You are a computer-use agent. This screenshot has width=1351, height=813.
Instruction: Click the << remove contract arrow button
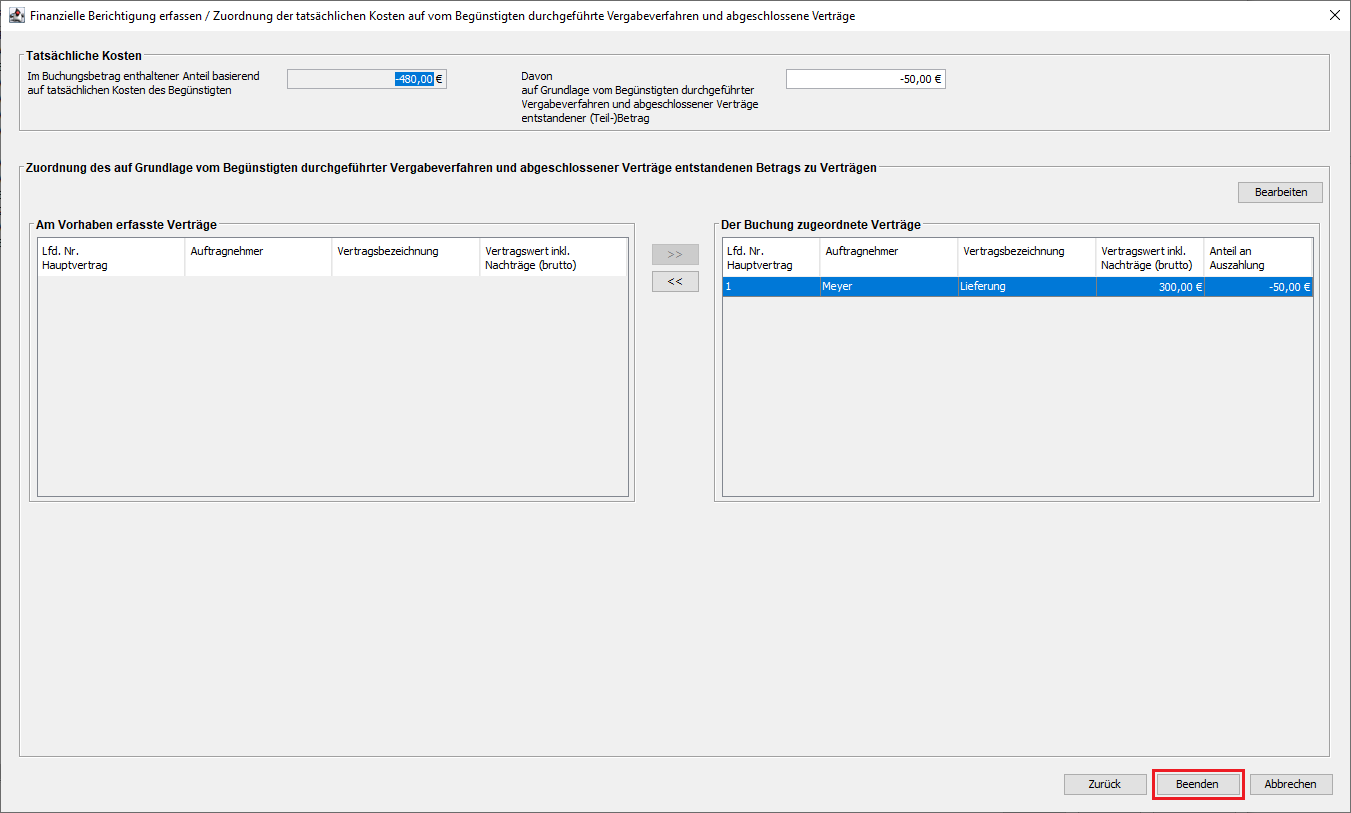pos(675,282)
